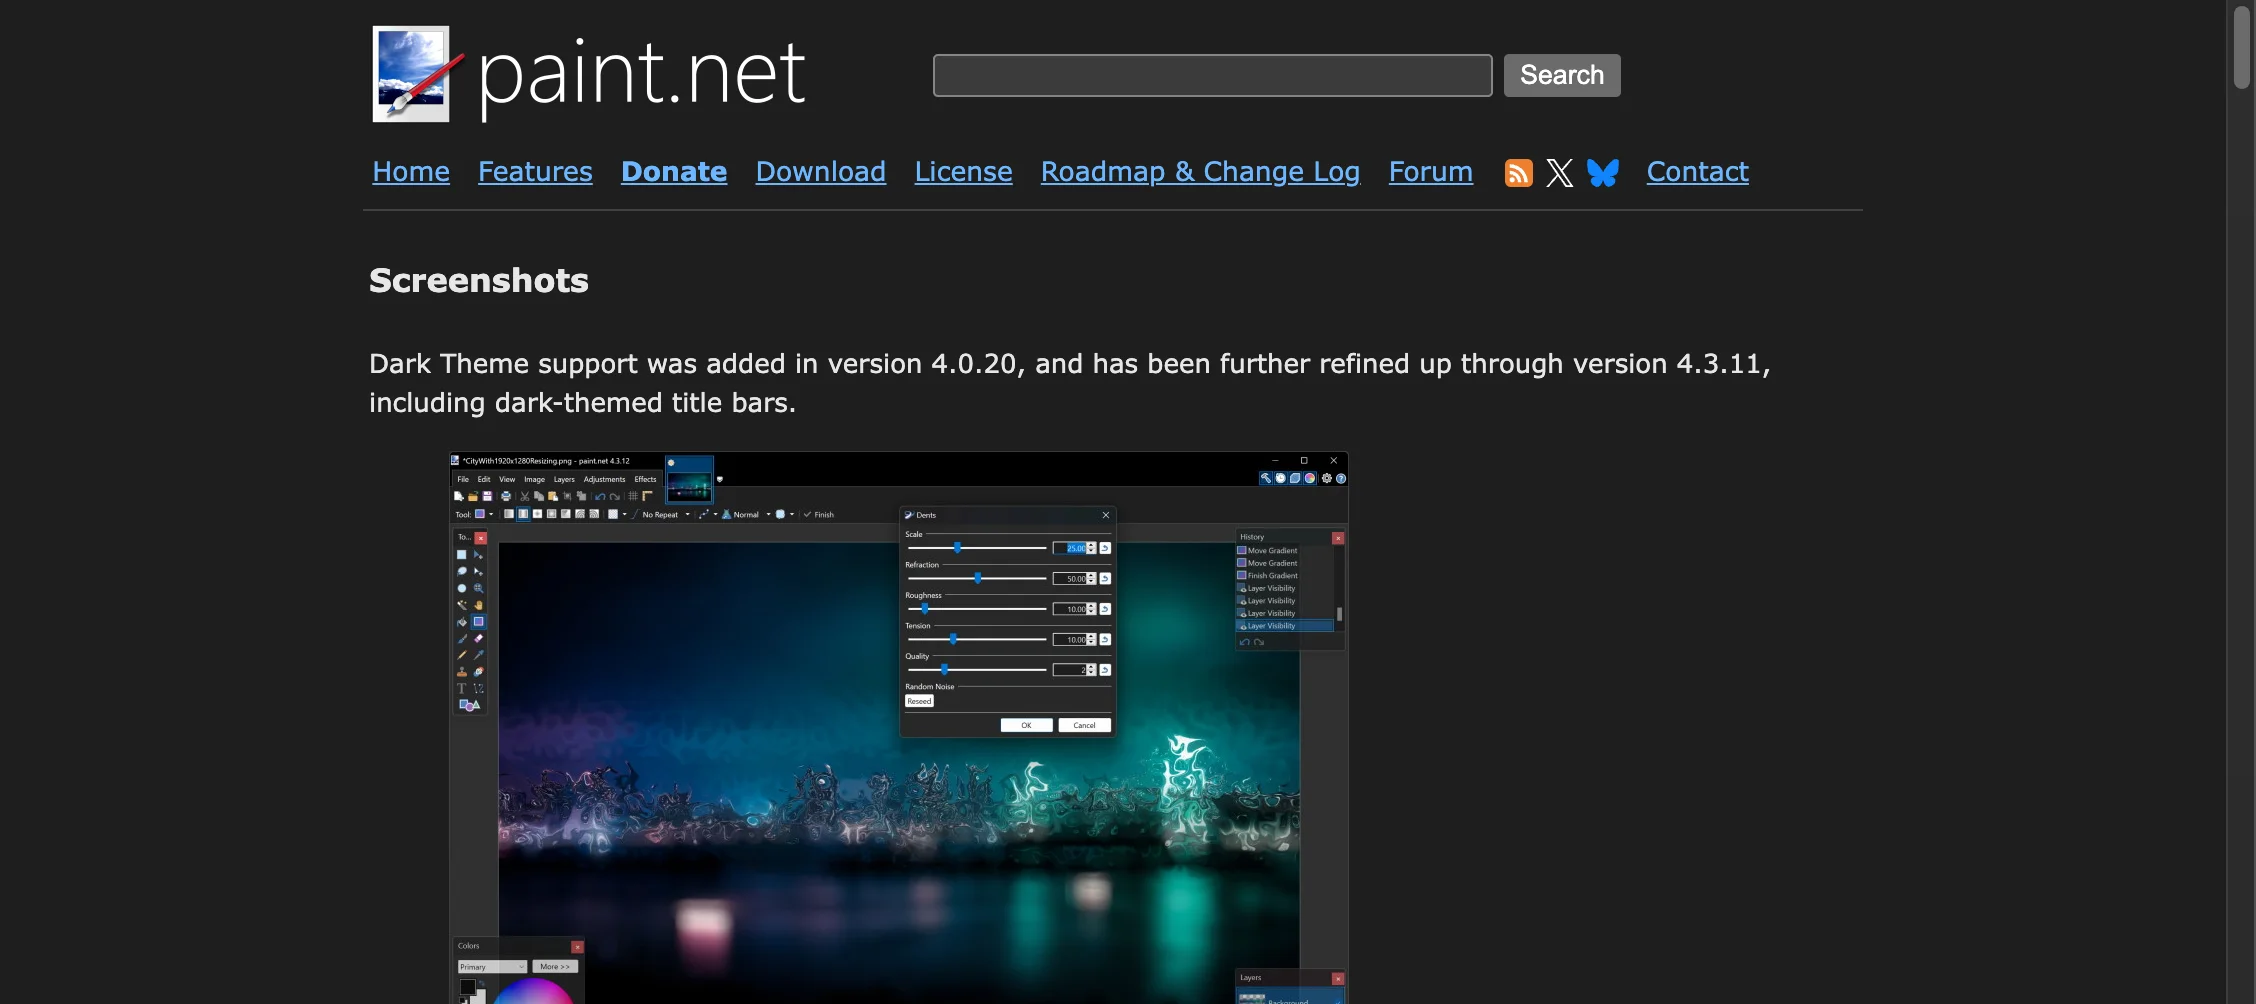
Task: Click the Cut scissors icon in the app screenshot
Action: (x=525, y=496)
